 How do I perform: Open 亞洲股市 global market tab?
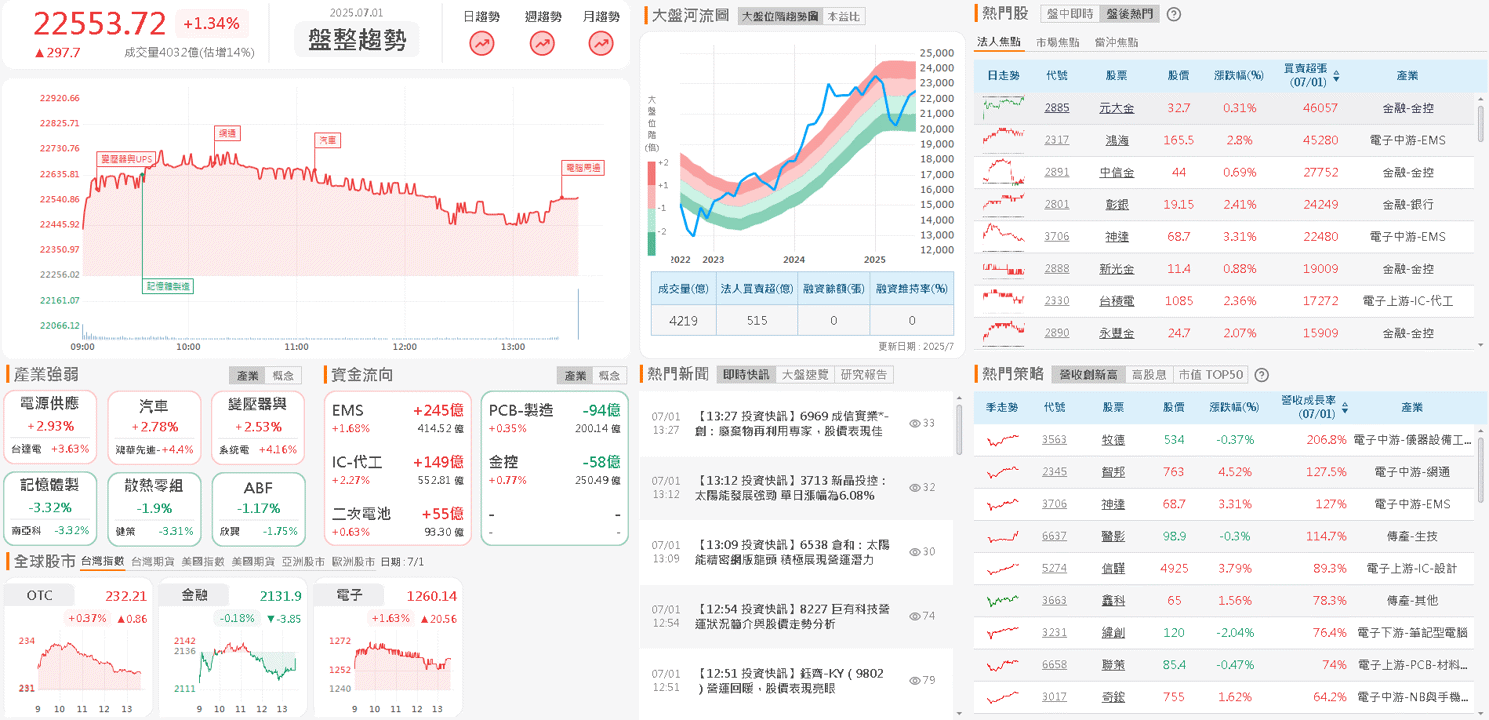(303, 562)
